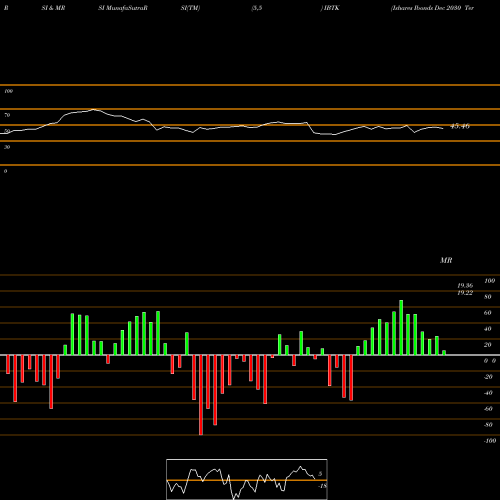This screenshot has height=500, width=500.
Task: Click the -20 label on MR axis
Action: click(488, 377)
